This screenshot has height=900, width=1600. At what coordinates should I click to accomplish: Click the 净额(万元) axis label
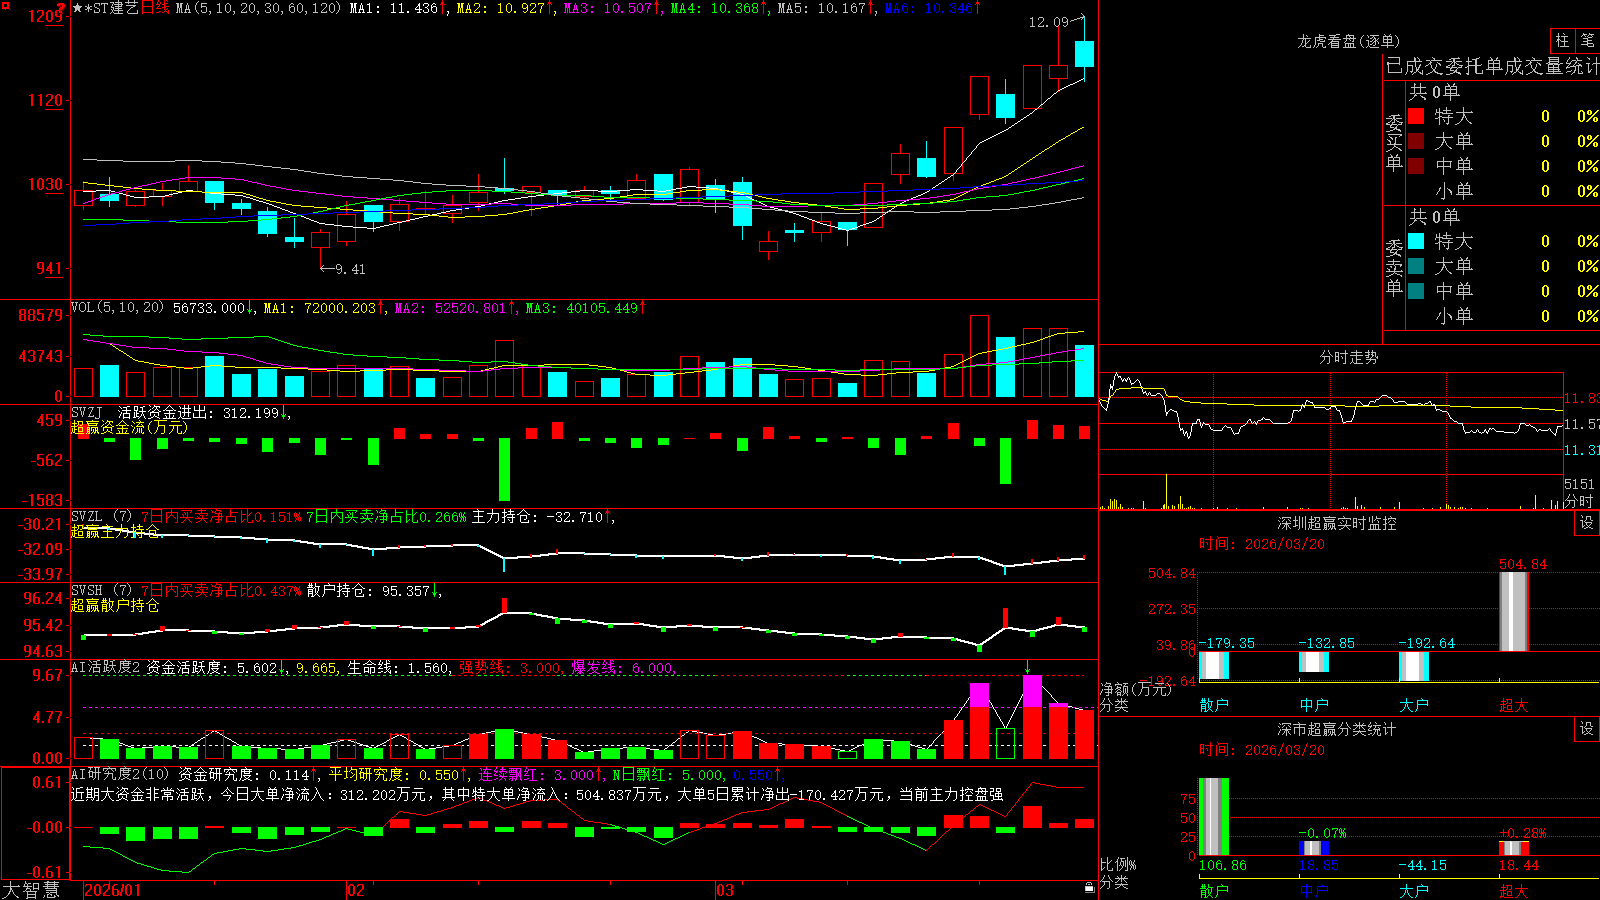coord(1135,689)
